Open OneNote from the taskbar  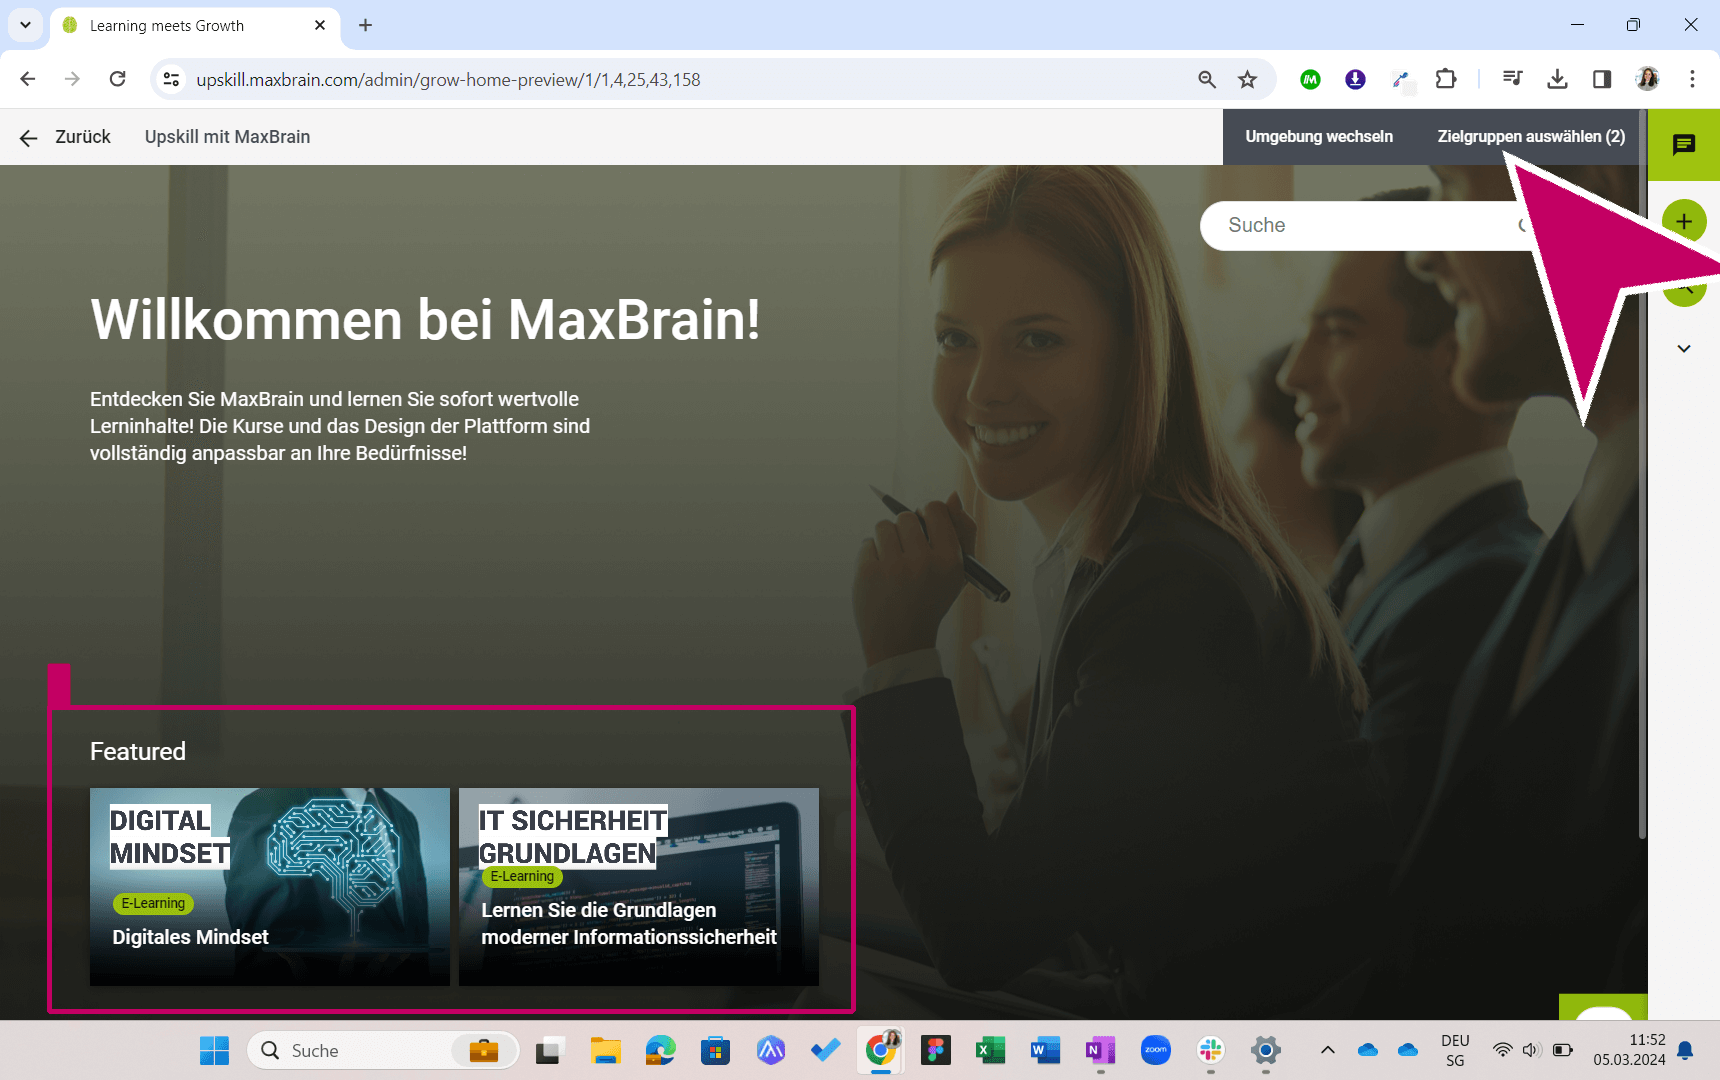[x=1100, y=1050]
